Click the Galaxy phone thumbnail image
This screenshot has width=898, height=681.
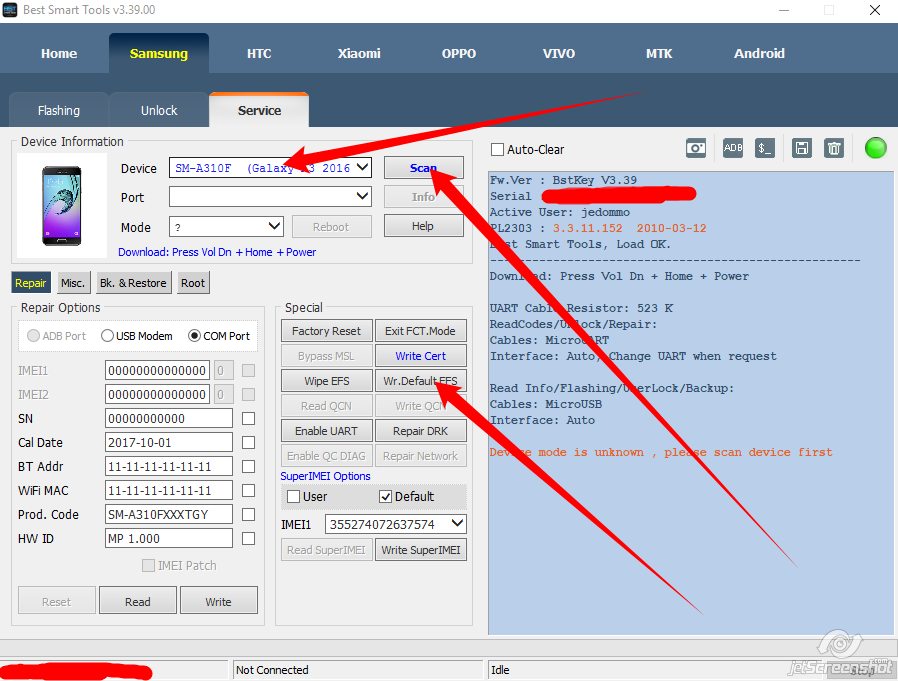tap(62, 206)
